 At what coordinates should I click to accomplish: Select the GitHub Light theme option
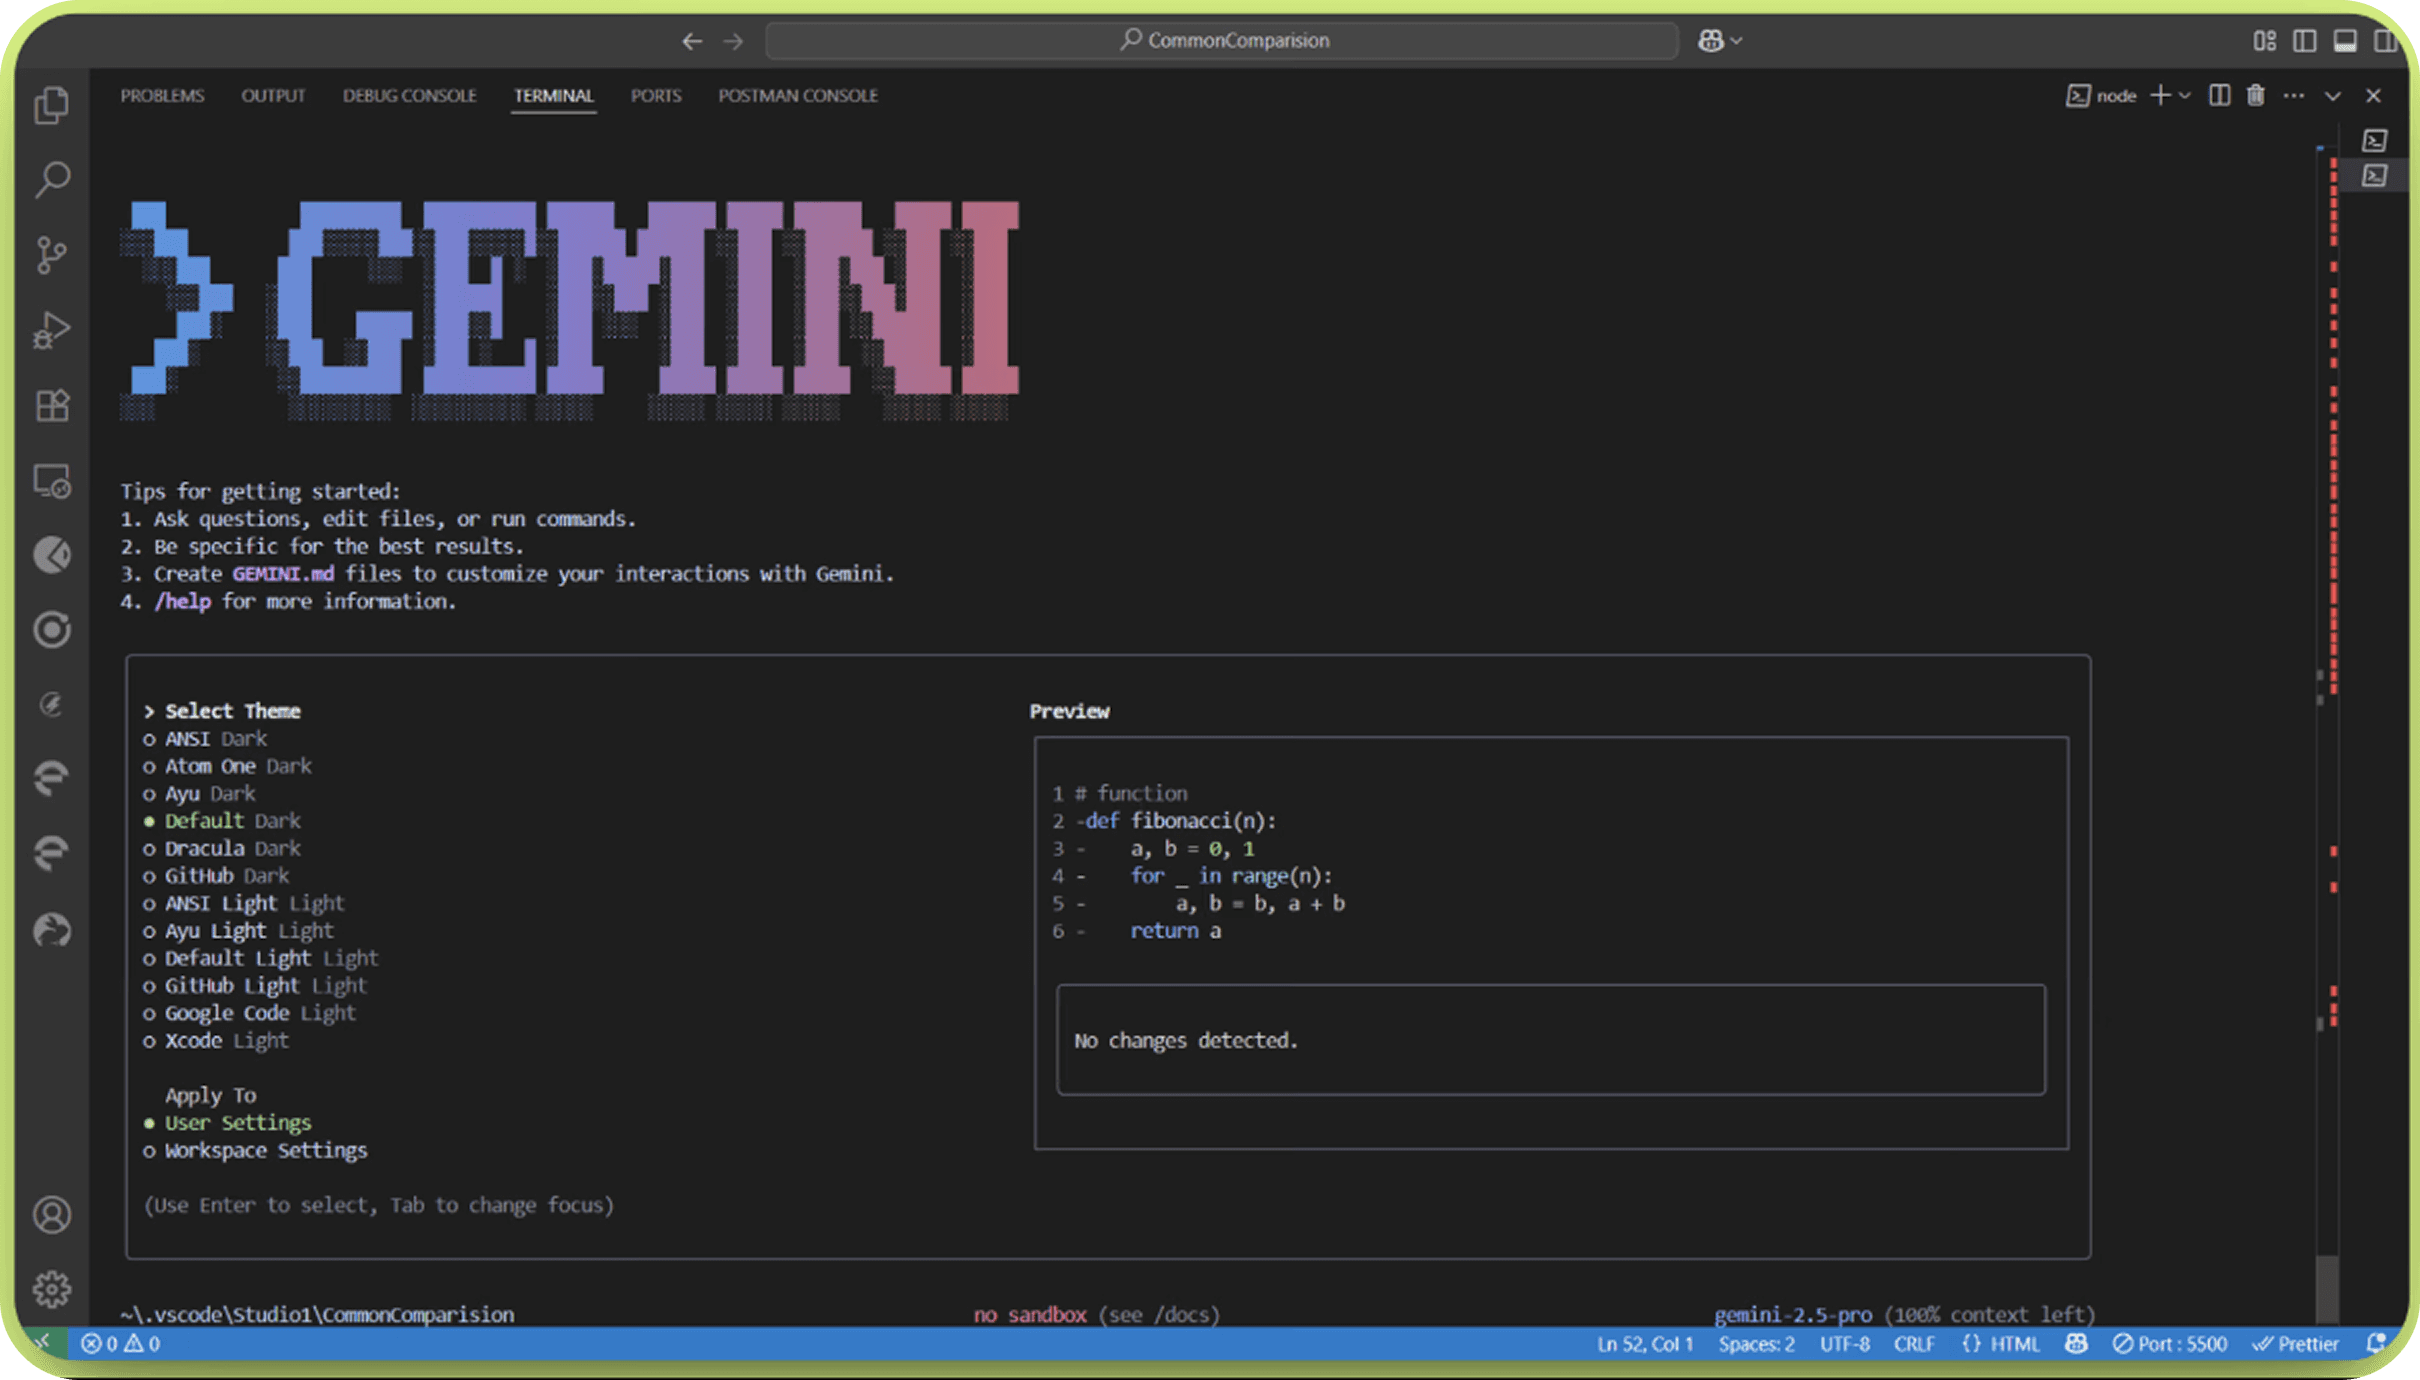265,986
